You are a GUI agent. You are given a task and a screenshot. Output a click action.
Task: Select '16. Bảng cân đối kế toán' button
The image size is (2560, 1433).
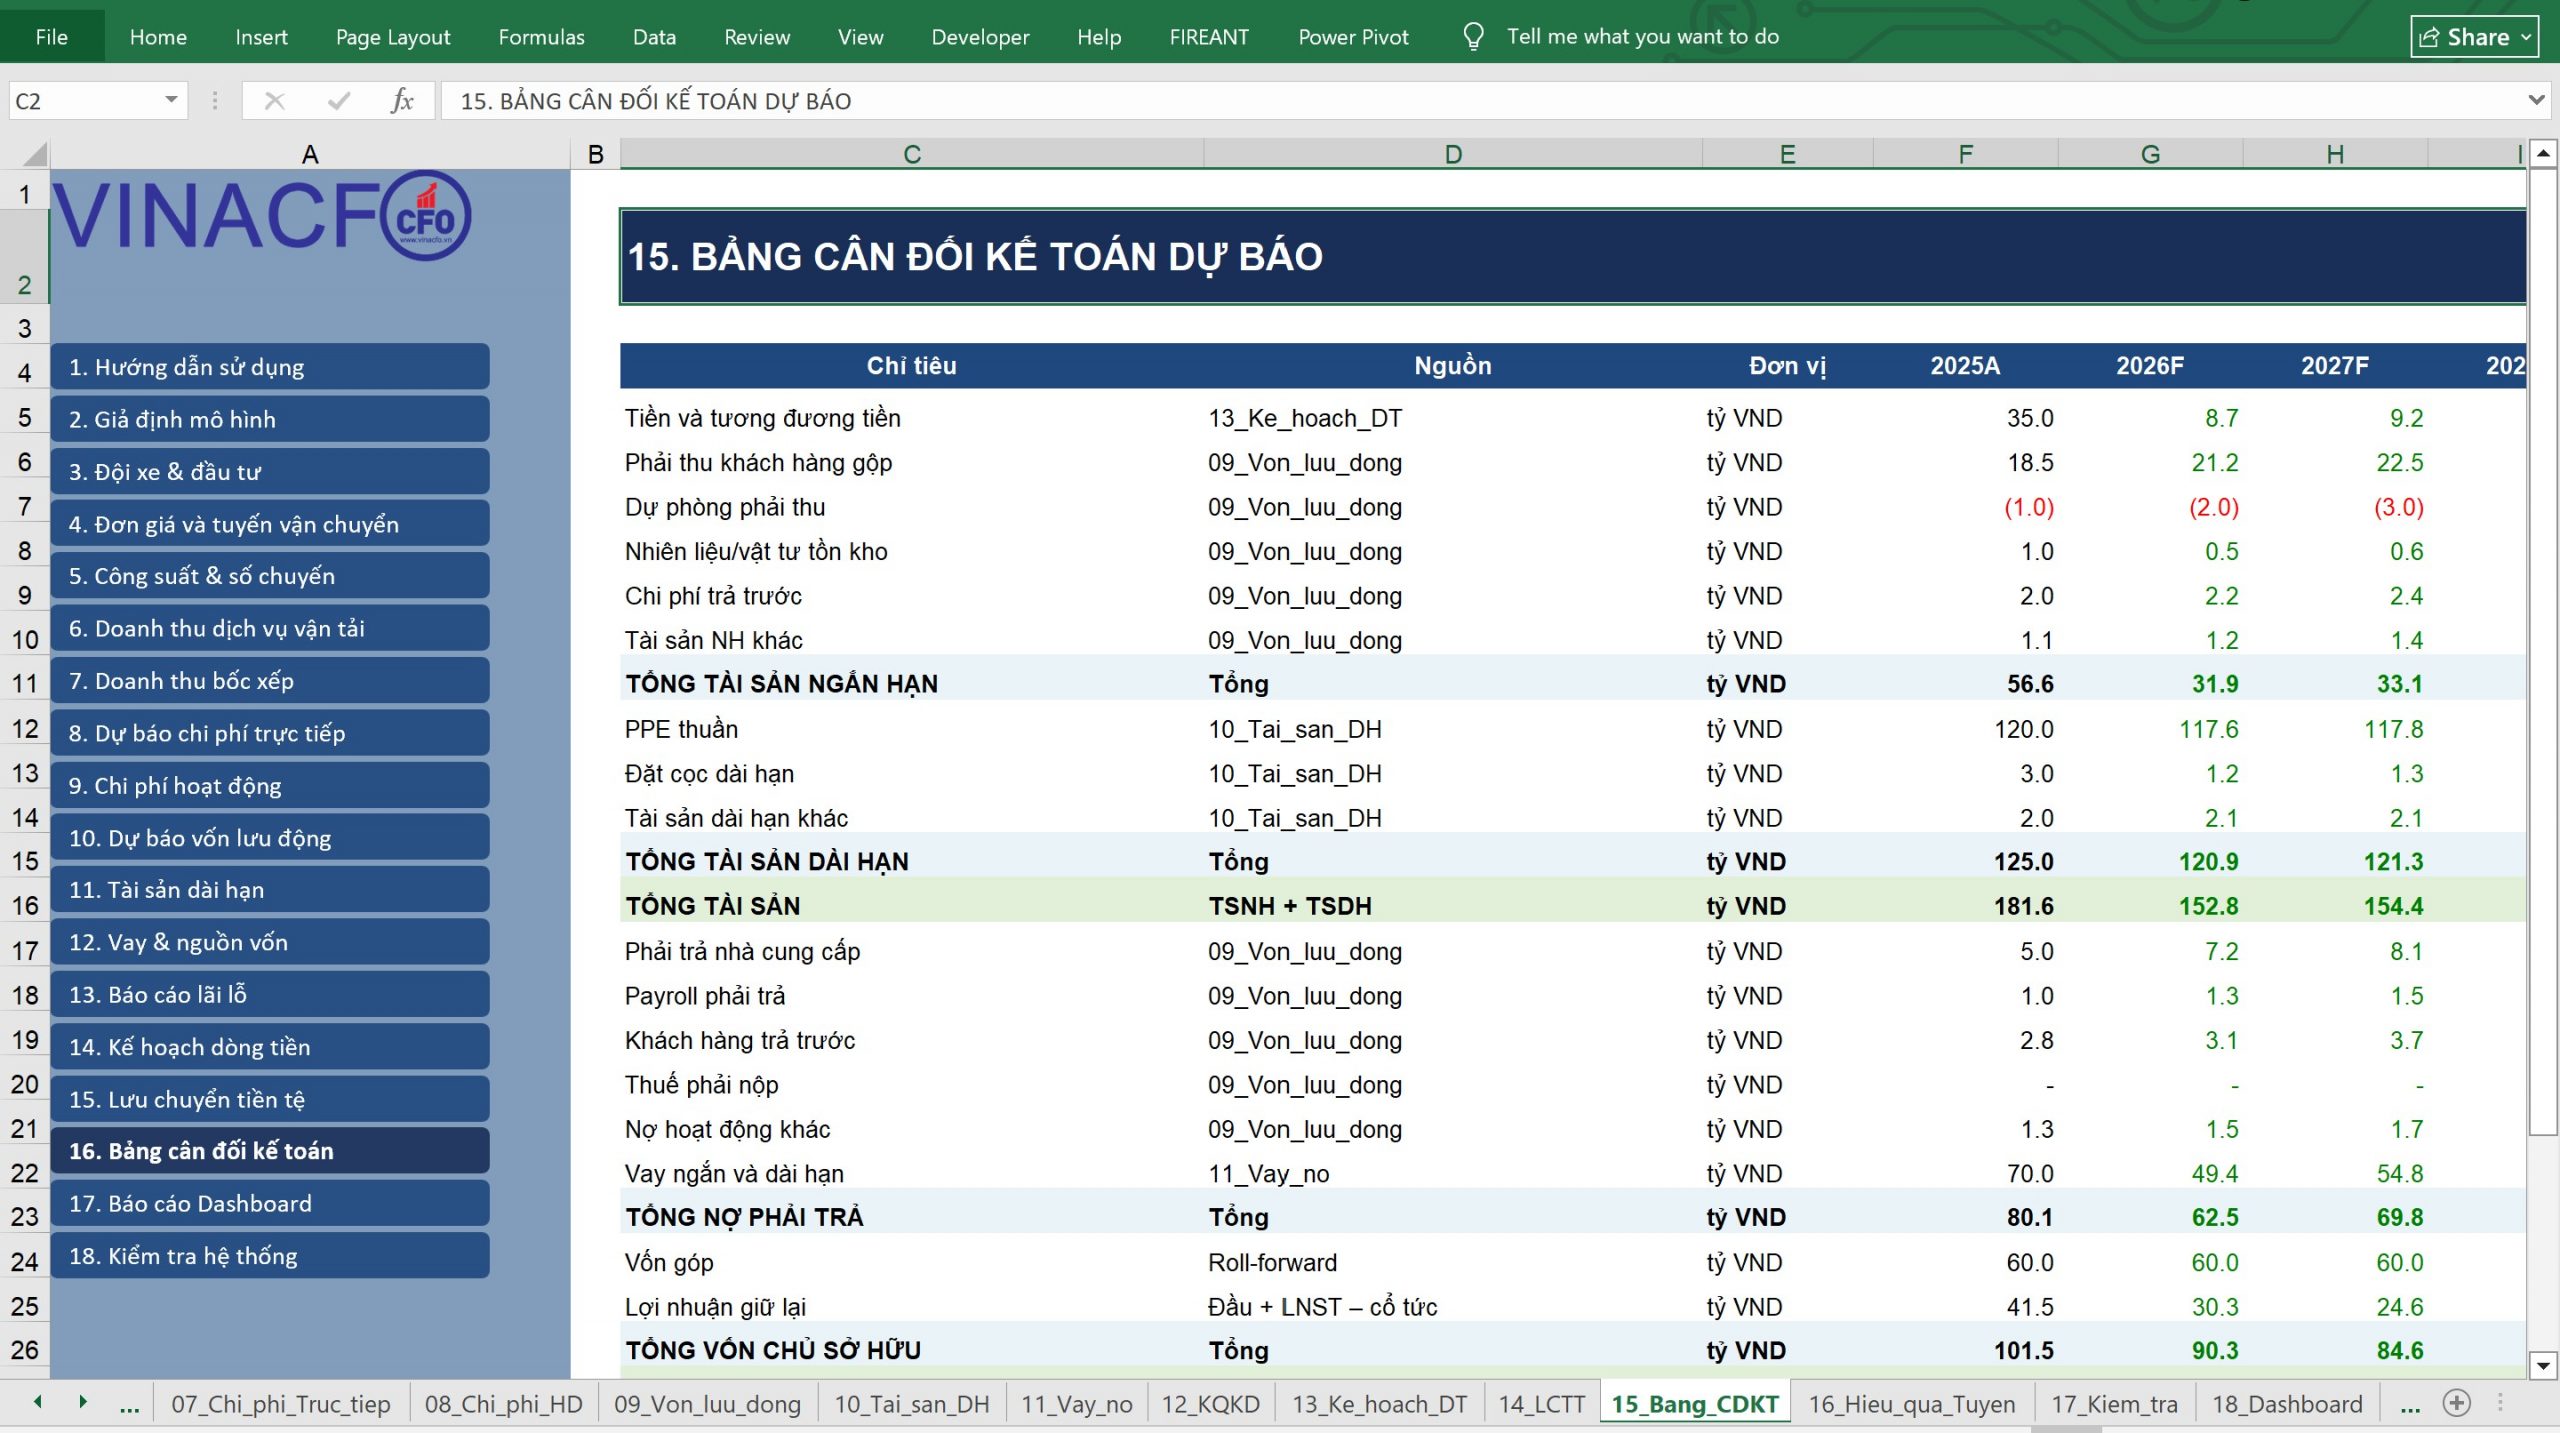pyautogui.click(x=270, y=1151)
